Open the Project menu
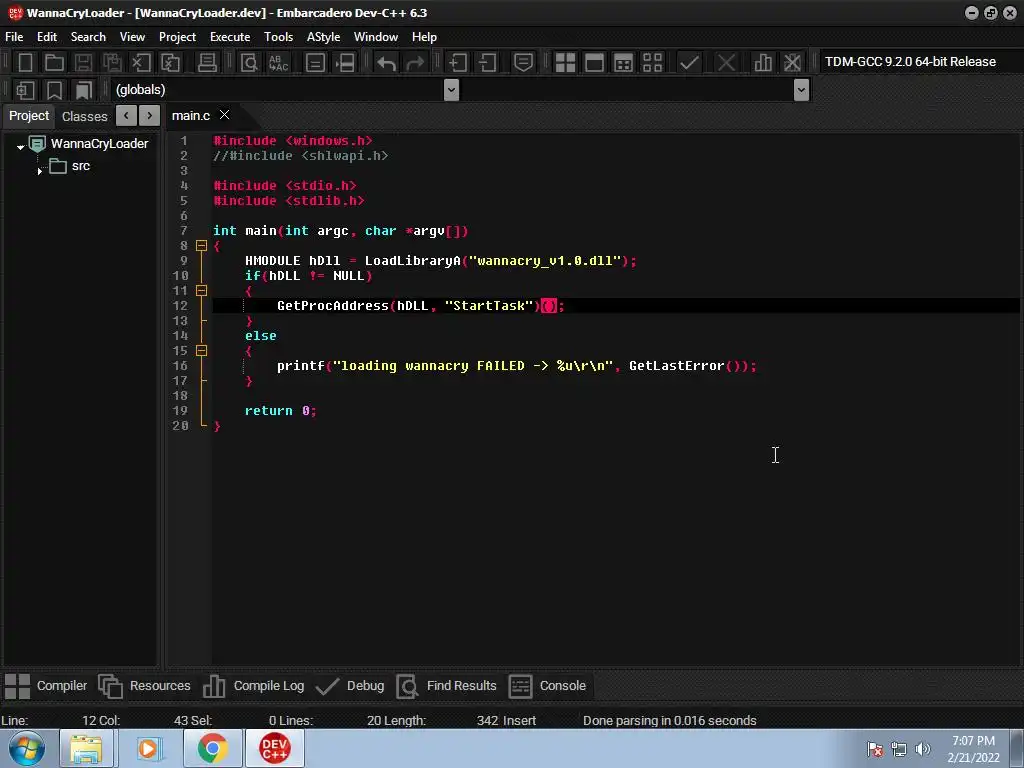Image resolution: width=1024 pixels, height=768 pixels. click(177, 37)
